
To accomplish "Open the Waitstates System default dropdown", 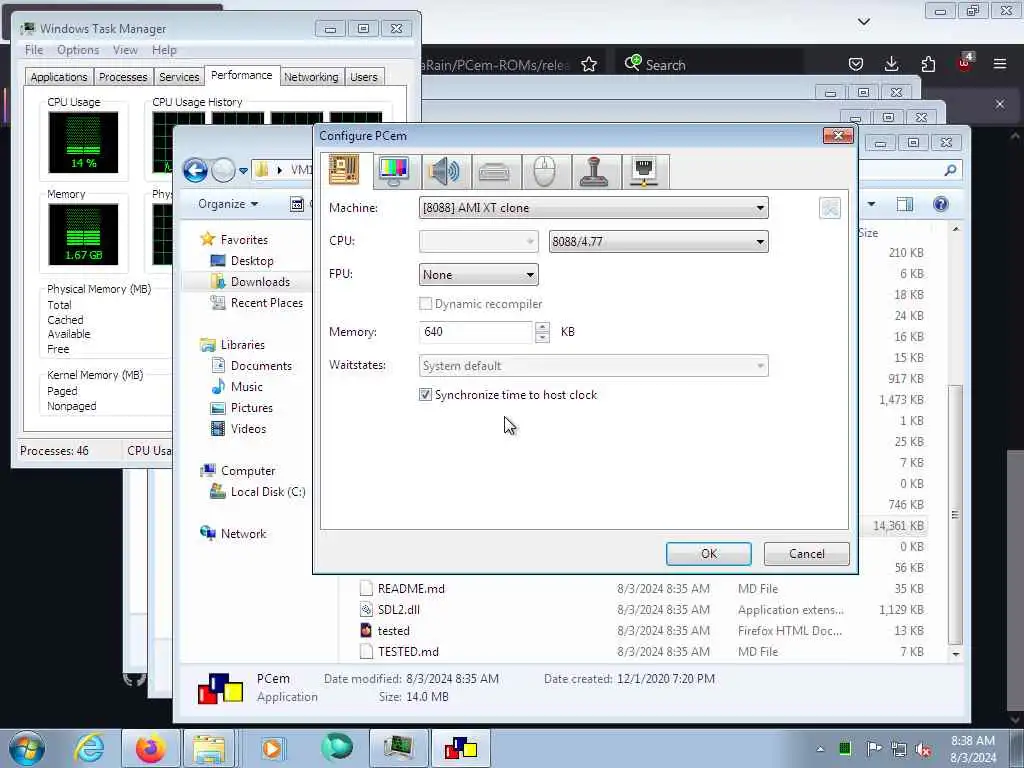I will tap(593, 366).
